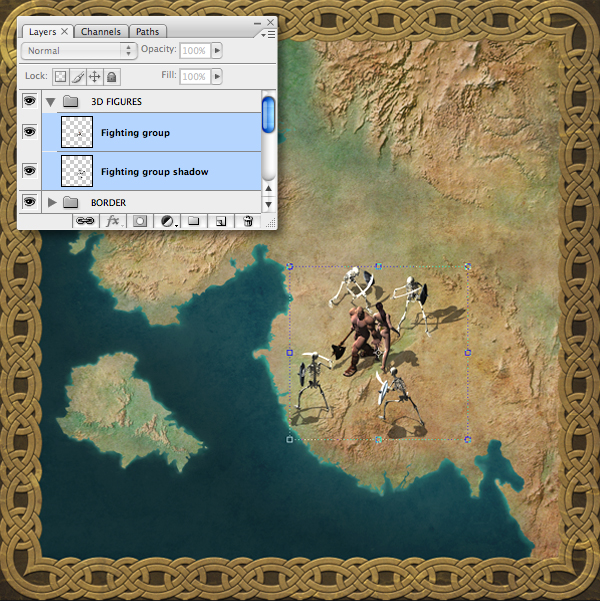Switch to the Paths tab
Viewport: 600px width, 601px height.
click(148, 32)
